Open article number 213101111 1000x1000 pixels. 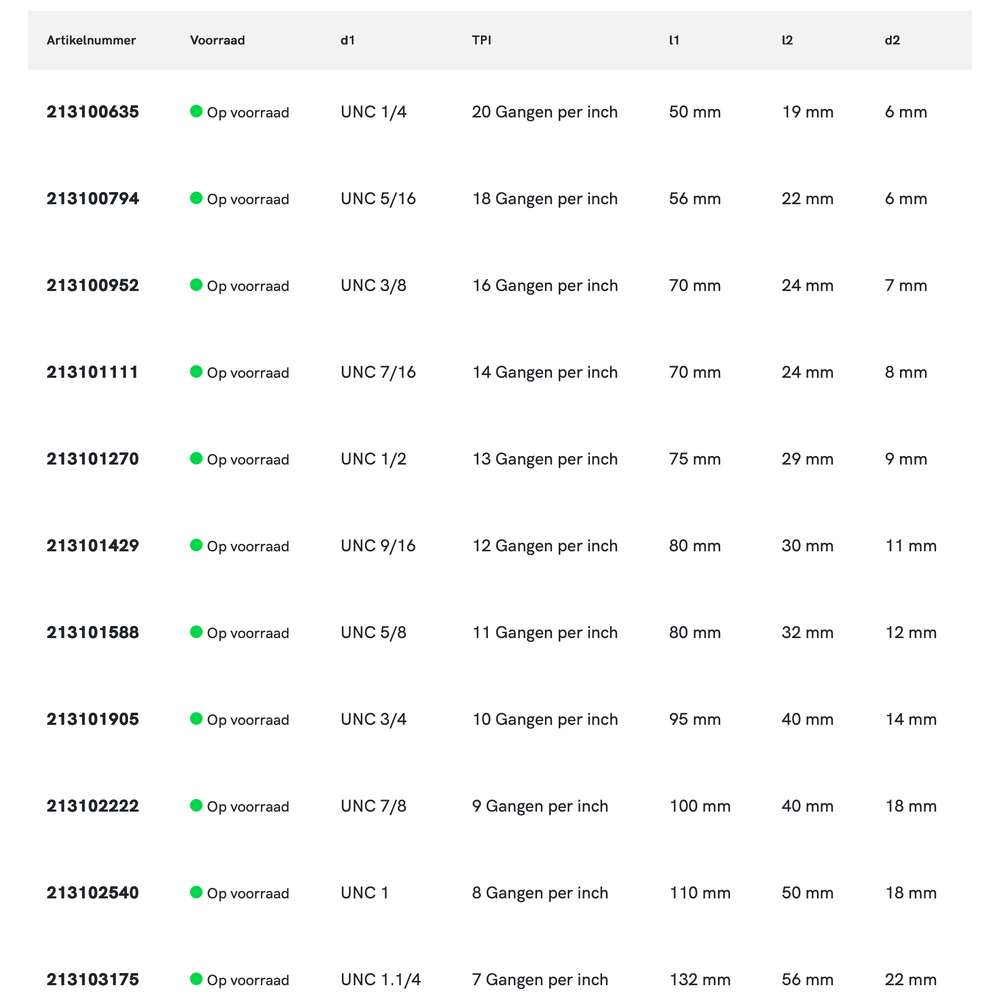tap(93, 372)
